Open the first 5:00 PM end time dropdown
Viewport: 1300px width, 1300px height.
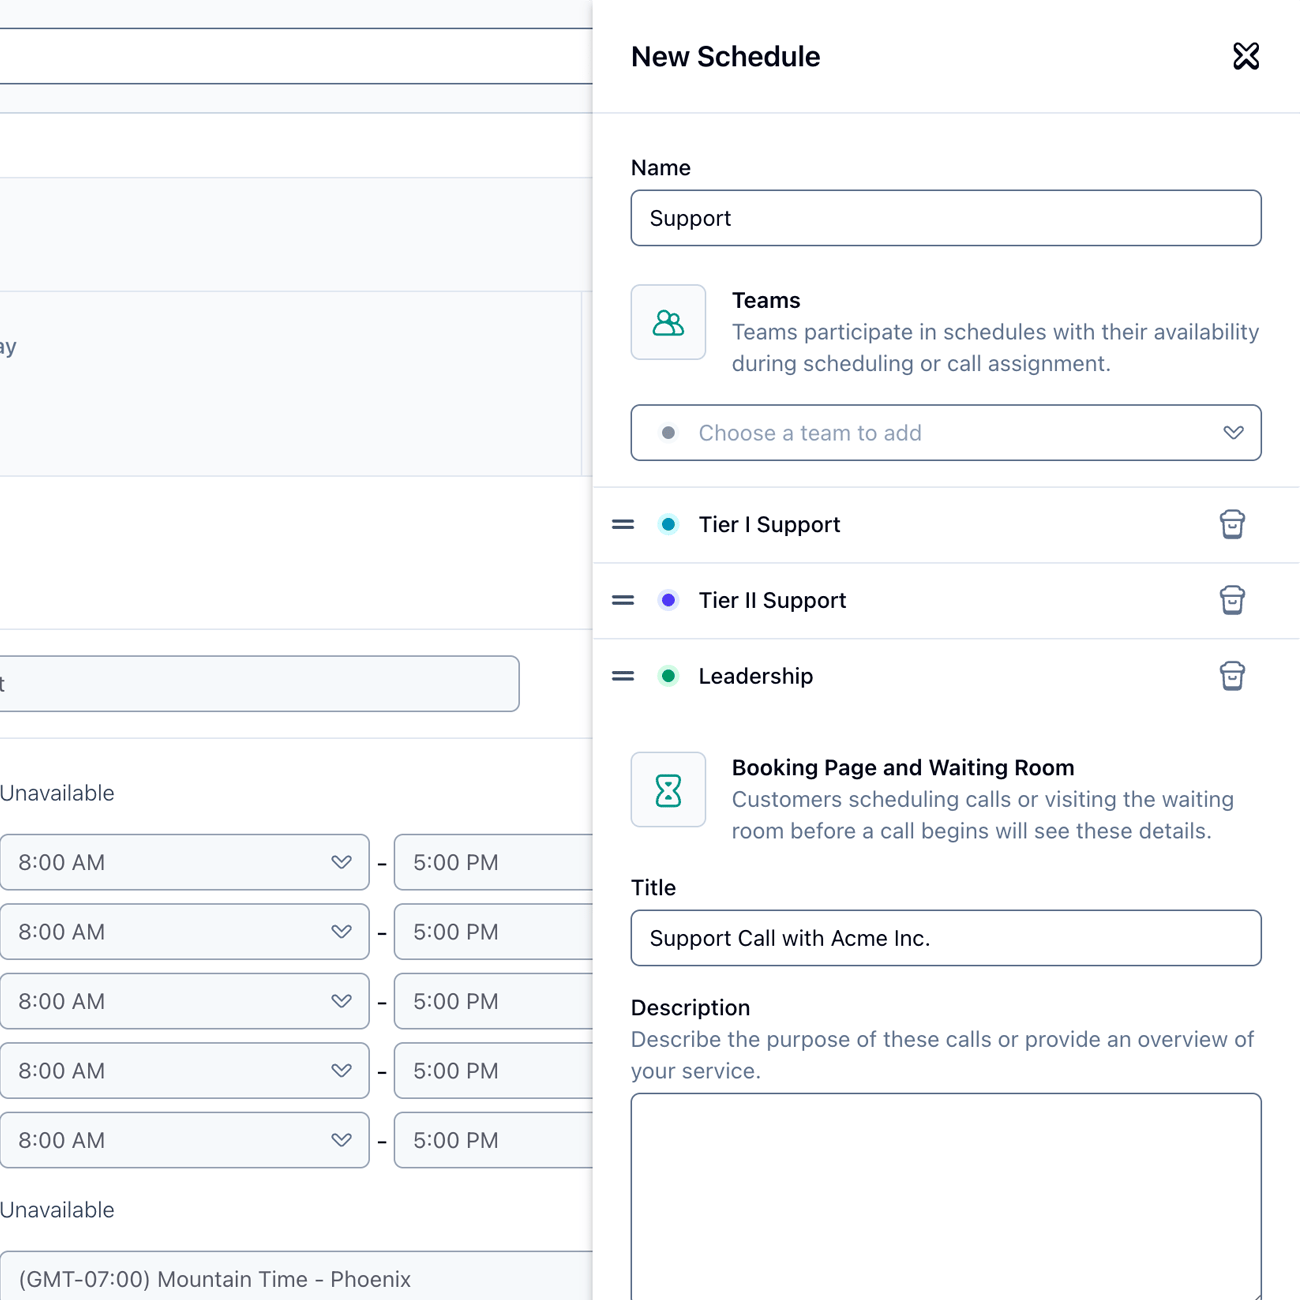pyautogui.click(x=493, y=862)
